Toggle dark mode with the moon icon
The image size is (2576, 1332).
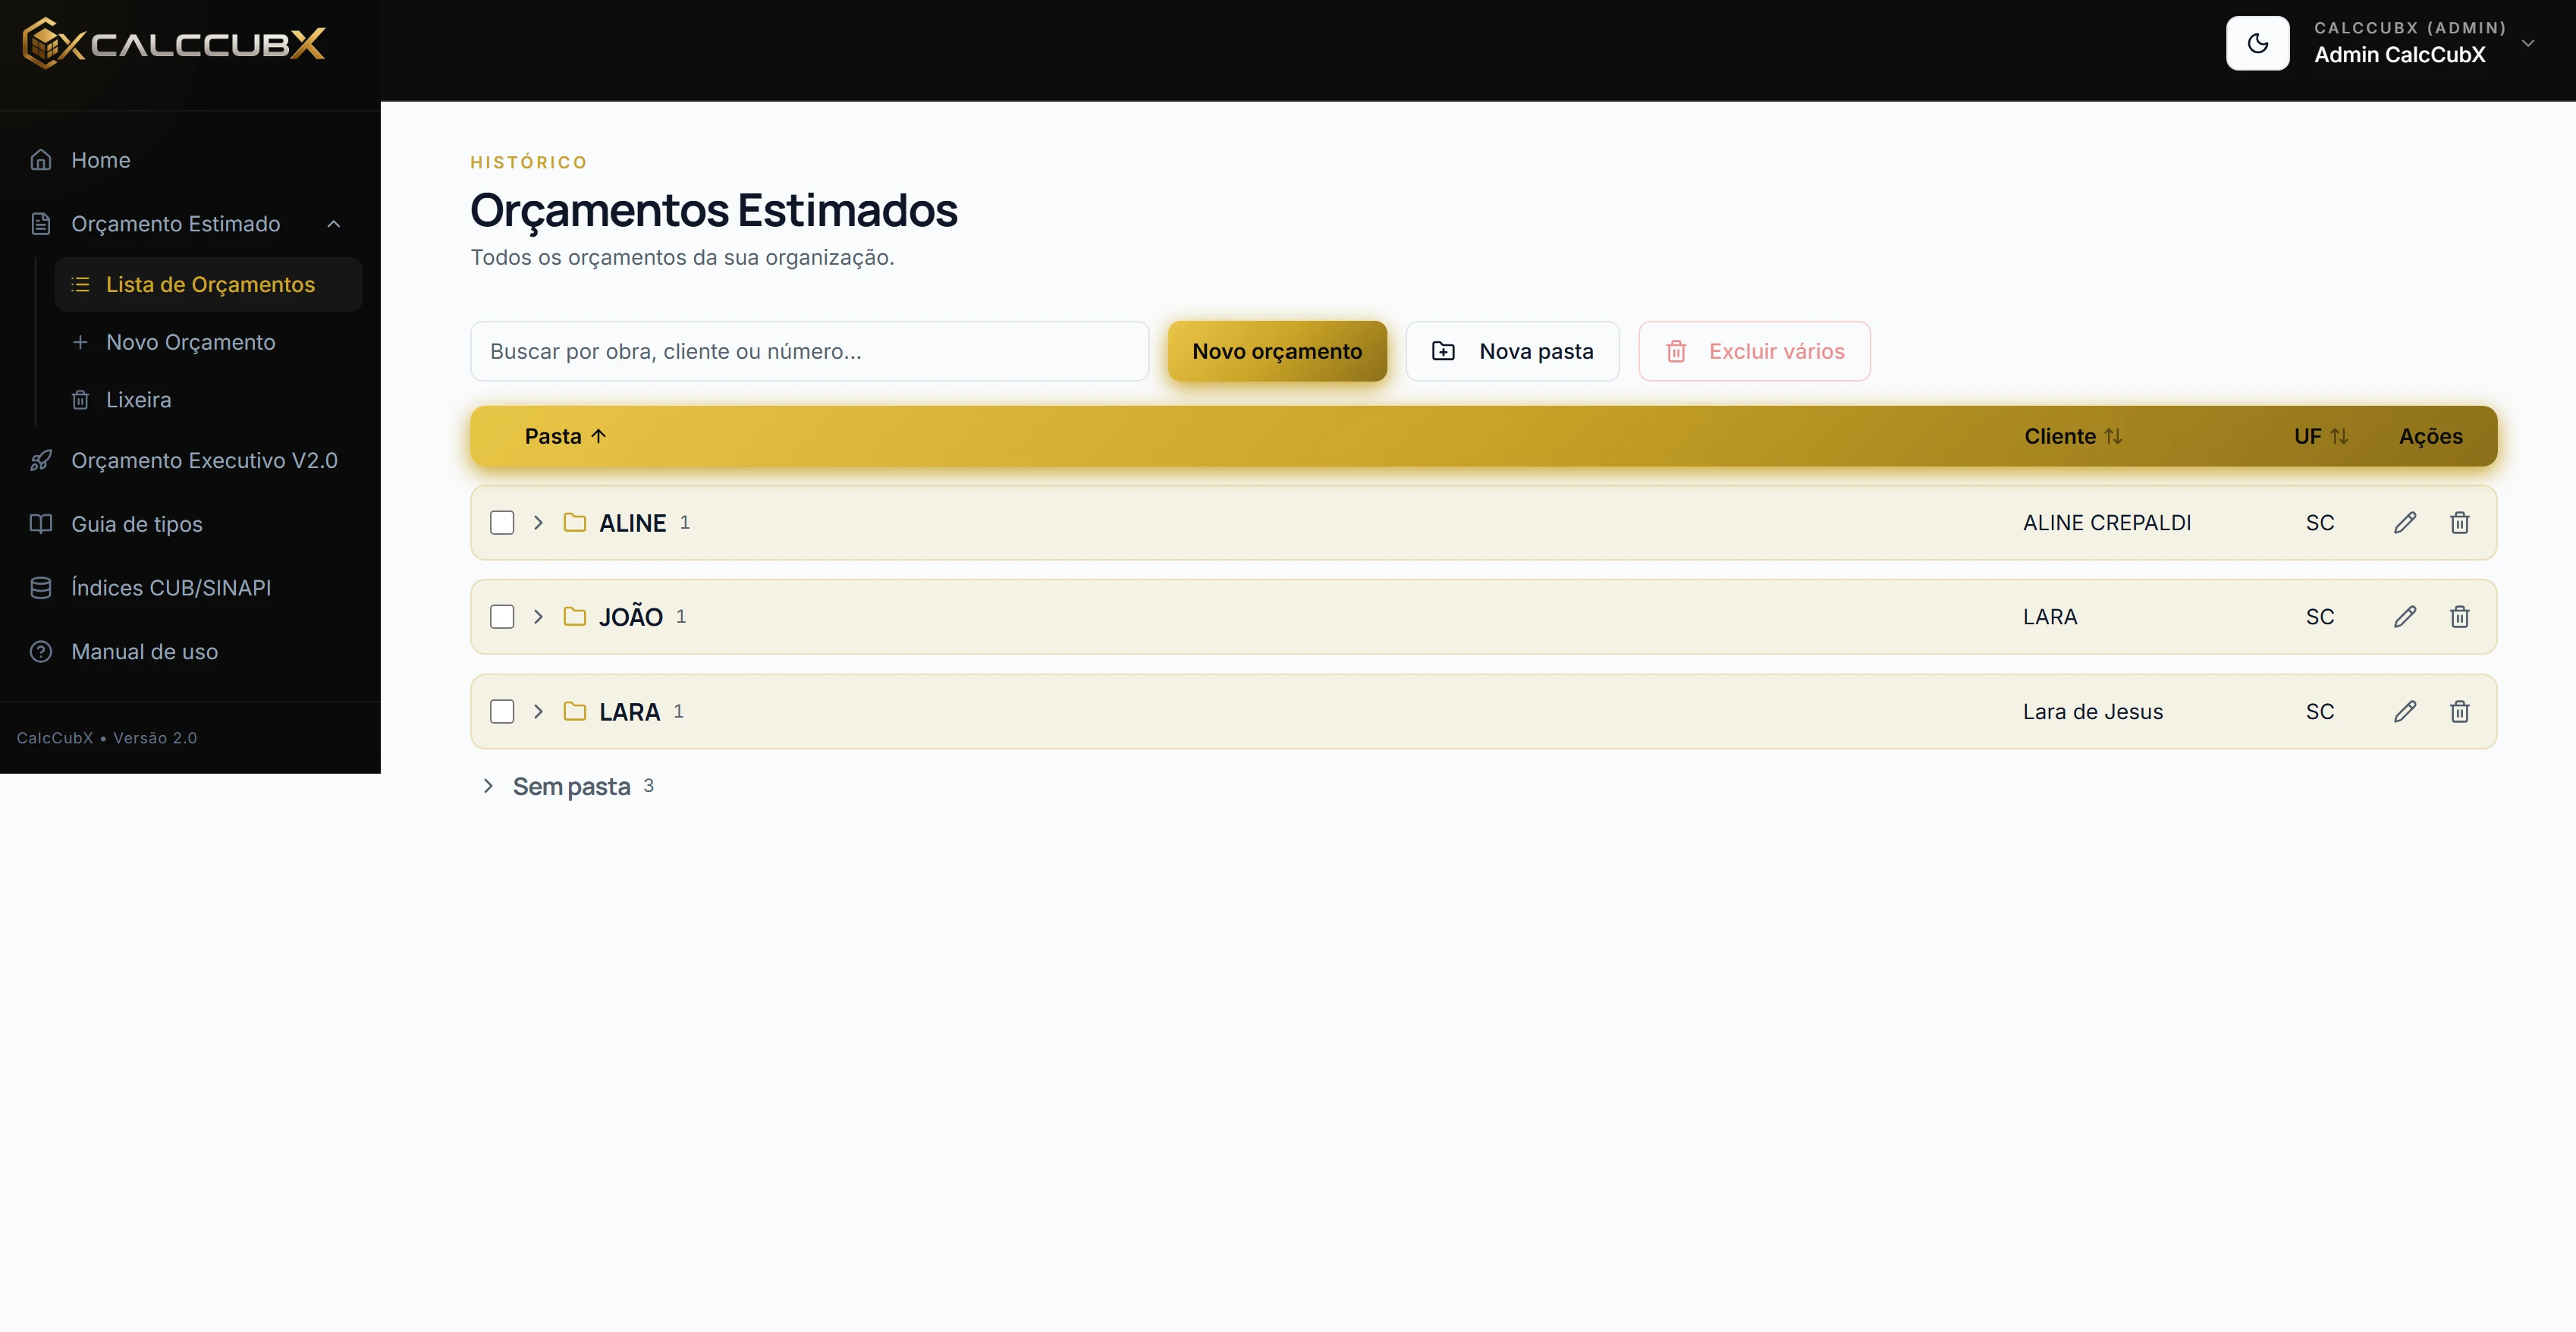[2257, 43]
